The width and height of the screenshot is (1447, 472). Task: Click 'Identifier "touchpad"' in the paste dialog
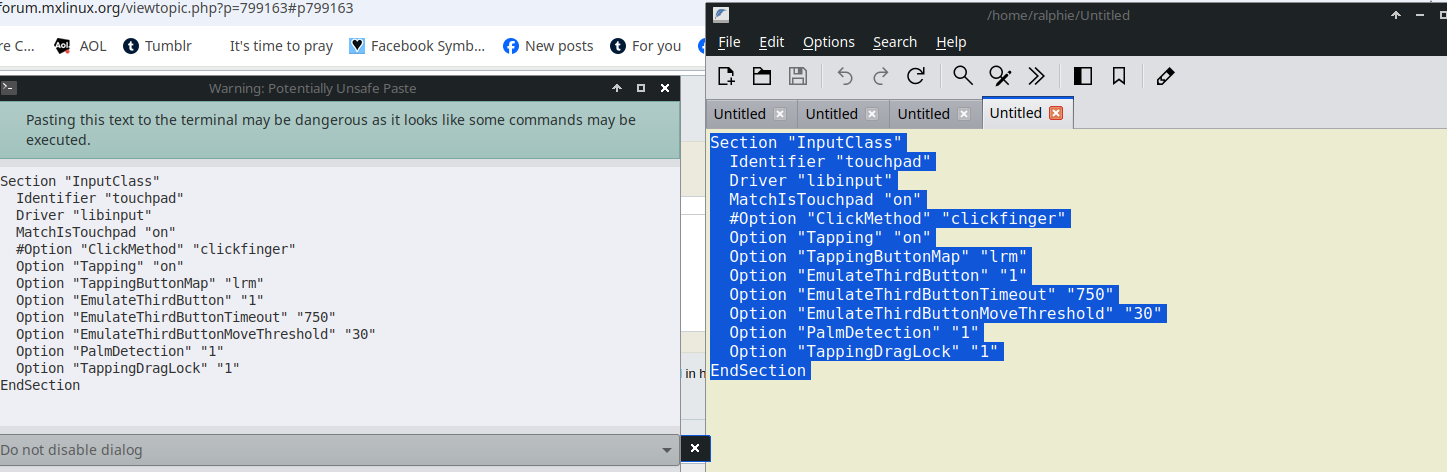pyautogui.click(x=100, y=198)
